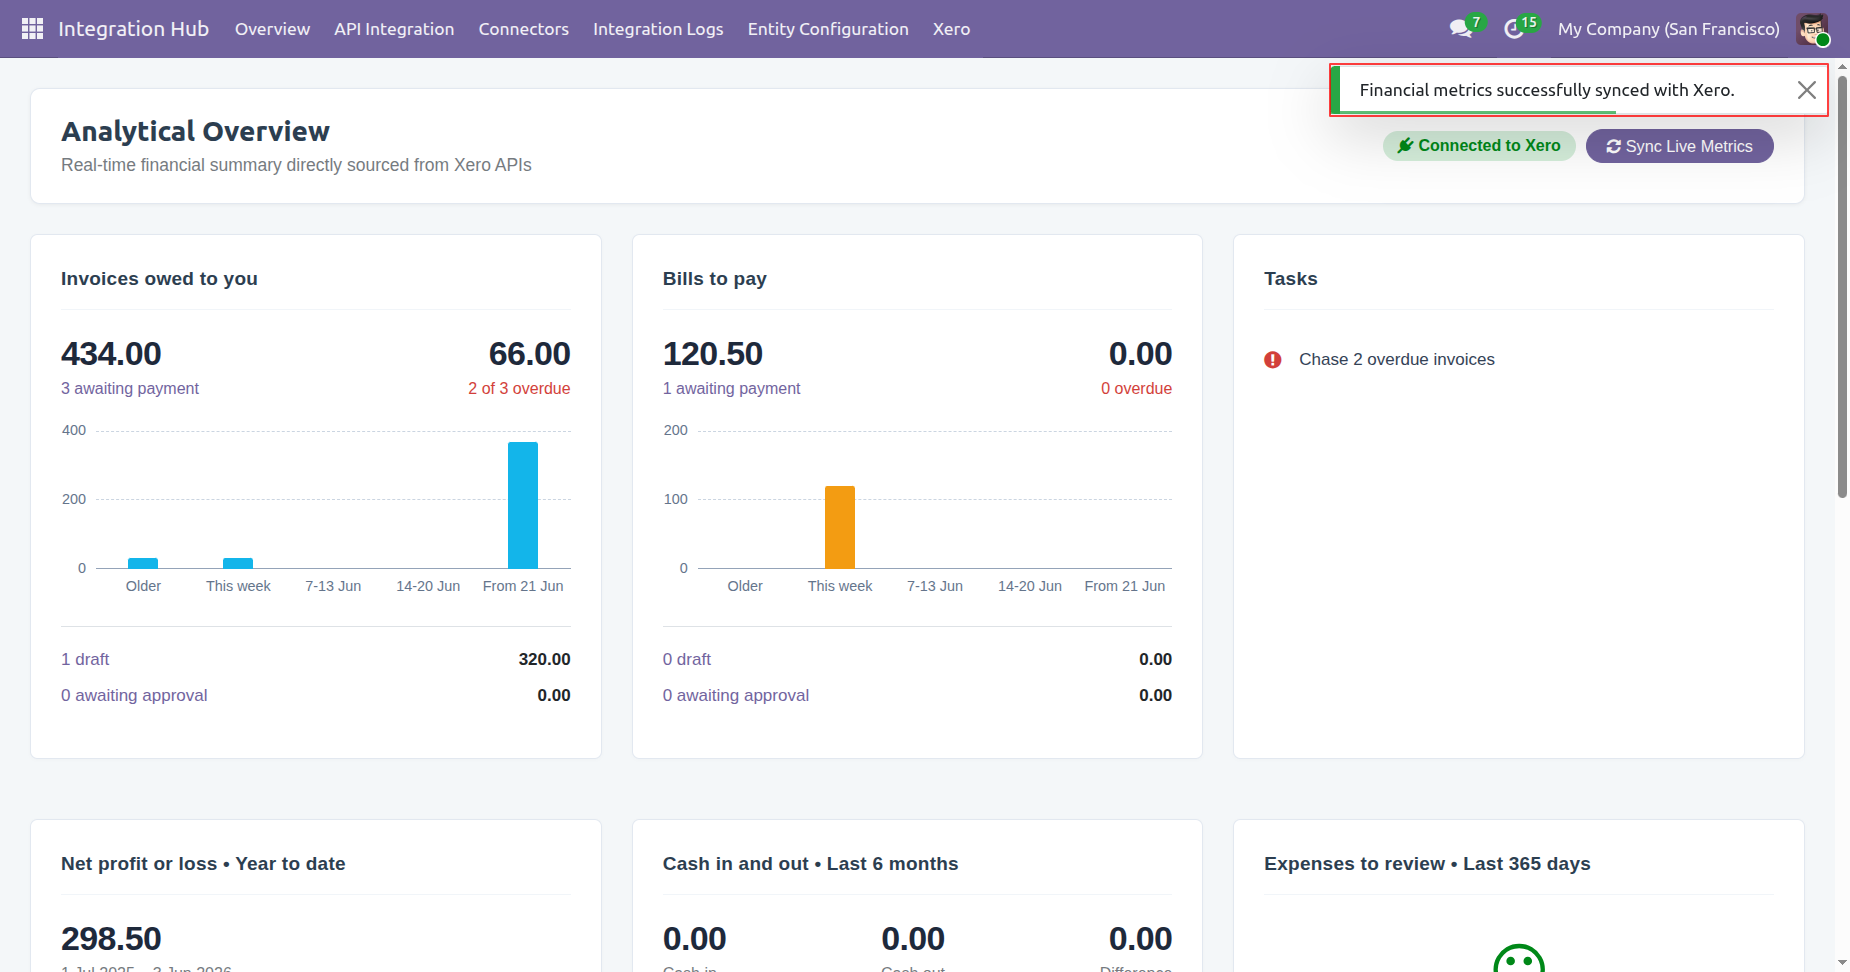The image size is (1850, 972).
Task: Open the 3 awaiting payment invoices link
Action: (x=130, y=388)
